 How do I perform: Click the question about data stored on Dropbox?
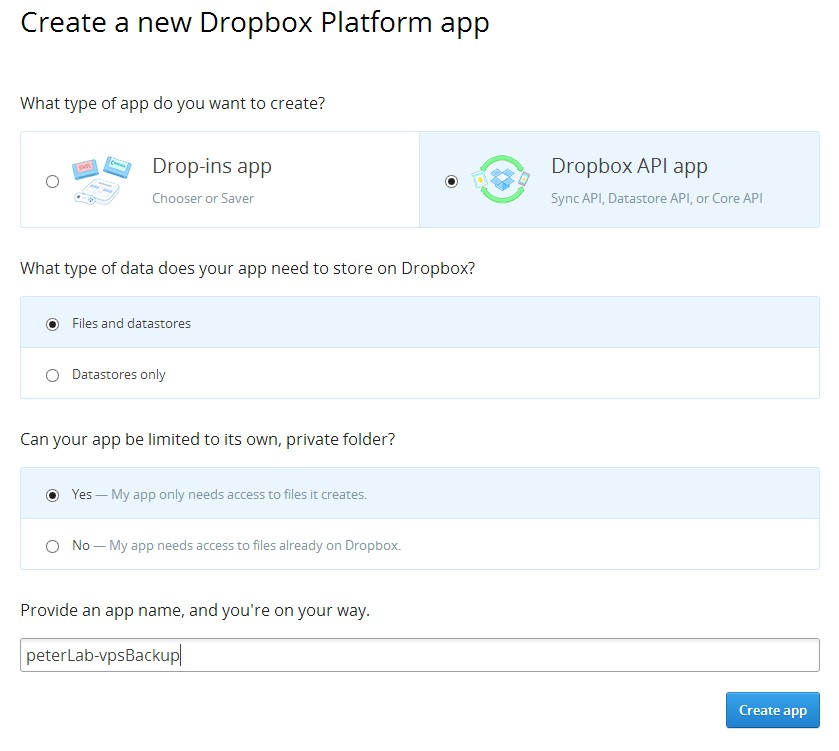click(247, 268)
